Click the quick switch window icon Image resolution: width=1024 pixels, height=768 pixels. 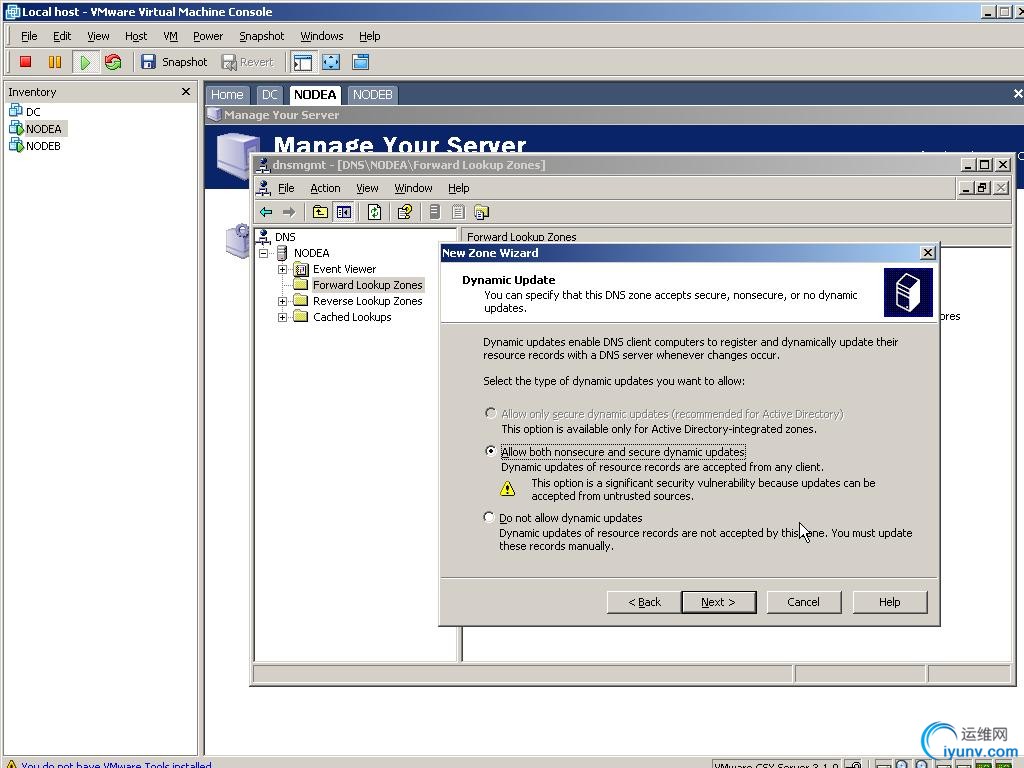coord(360,62)
